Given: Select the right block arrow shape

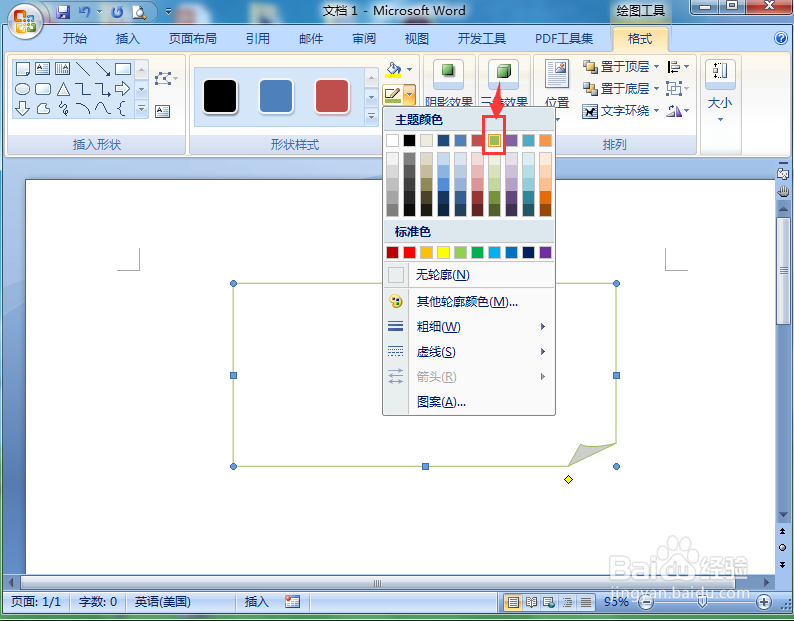Looking at the screenshot, I should coord(122,89).
